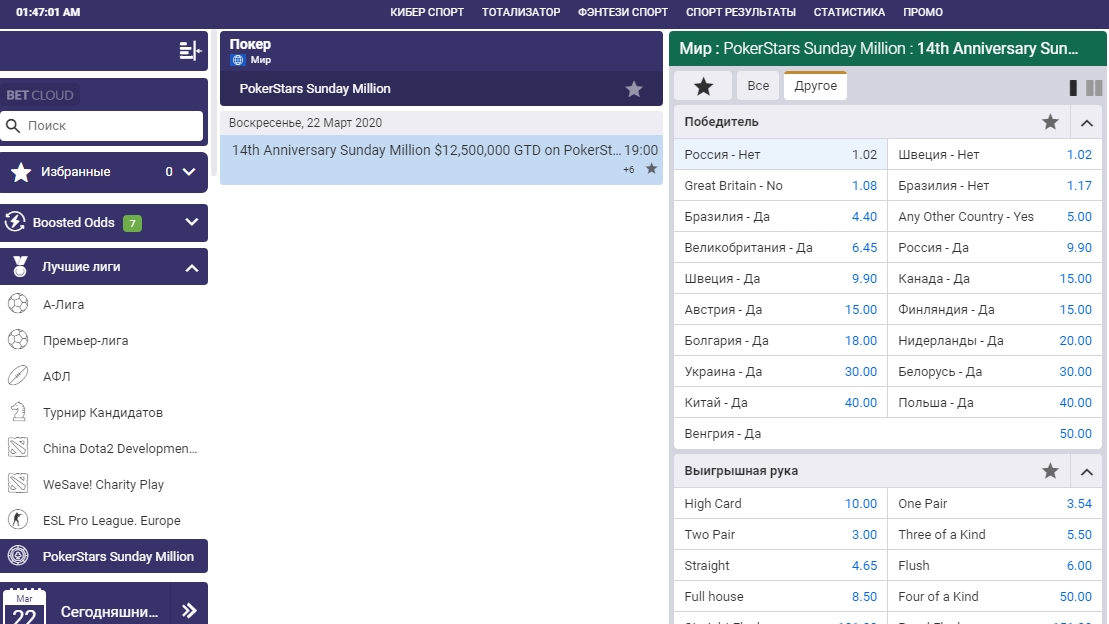1109x624 pixels.
Task: Open СПОРТ РЕЗУЛЬТАТЫ menu
Action: tap(741, 12)
